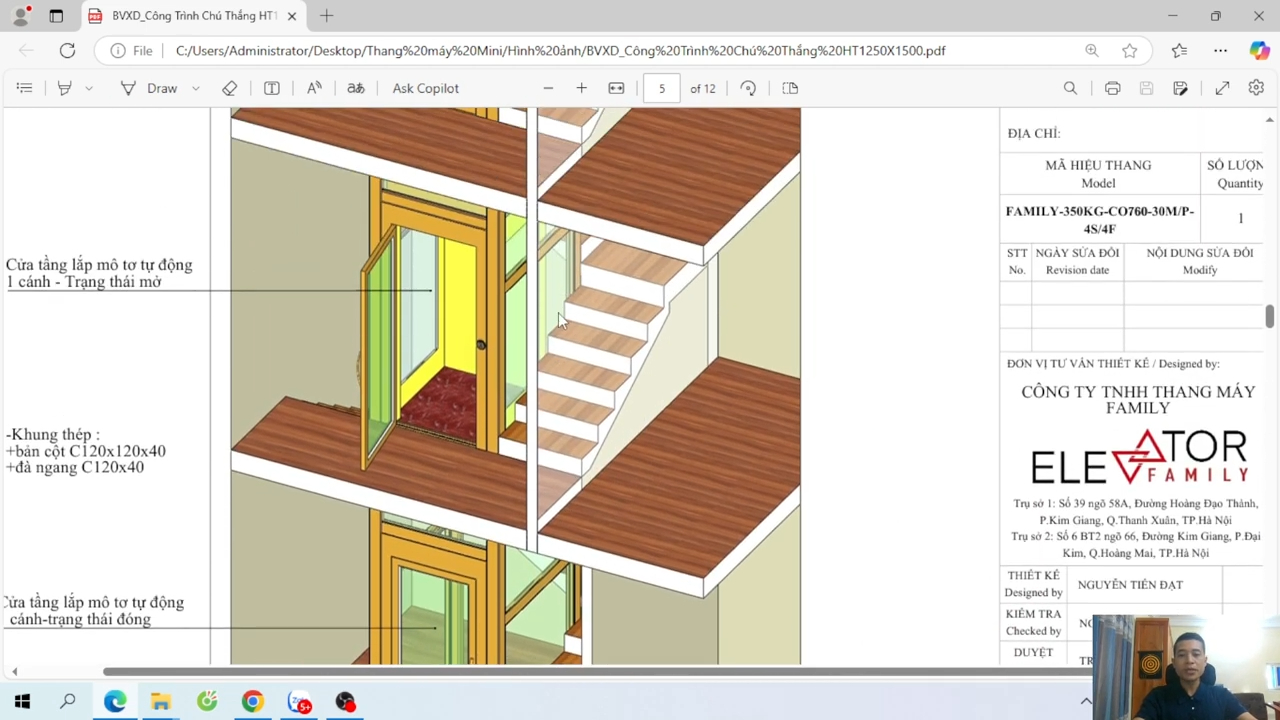Click the Add text tool
Image resolution: width=1280 pixels, height=720 pixels.
271,88
